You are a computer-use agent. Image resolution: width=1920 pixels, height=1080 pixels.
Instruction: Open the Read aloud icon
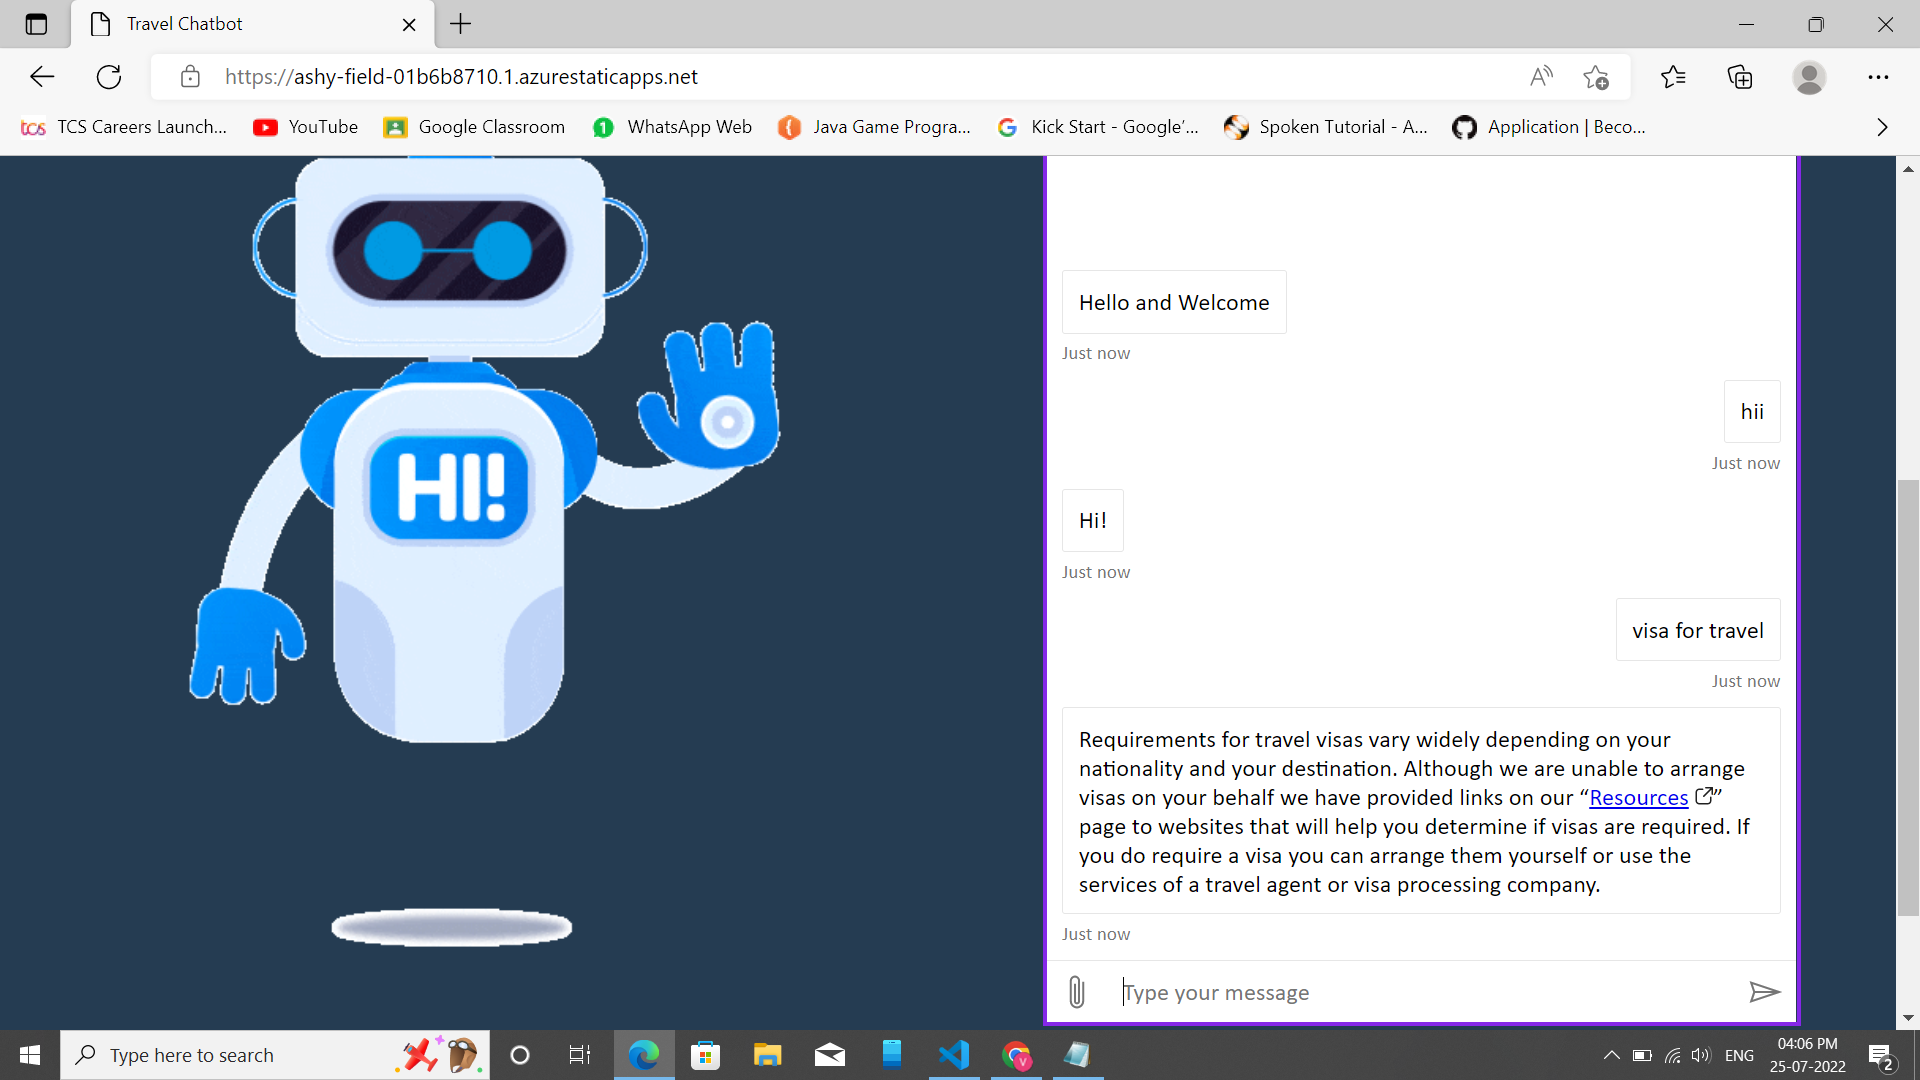(x=1541, y=77)
